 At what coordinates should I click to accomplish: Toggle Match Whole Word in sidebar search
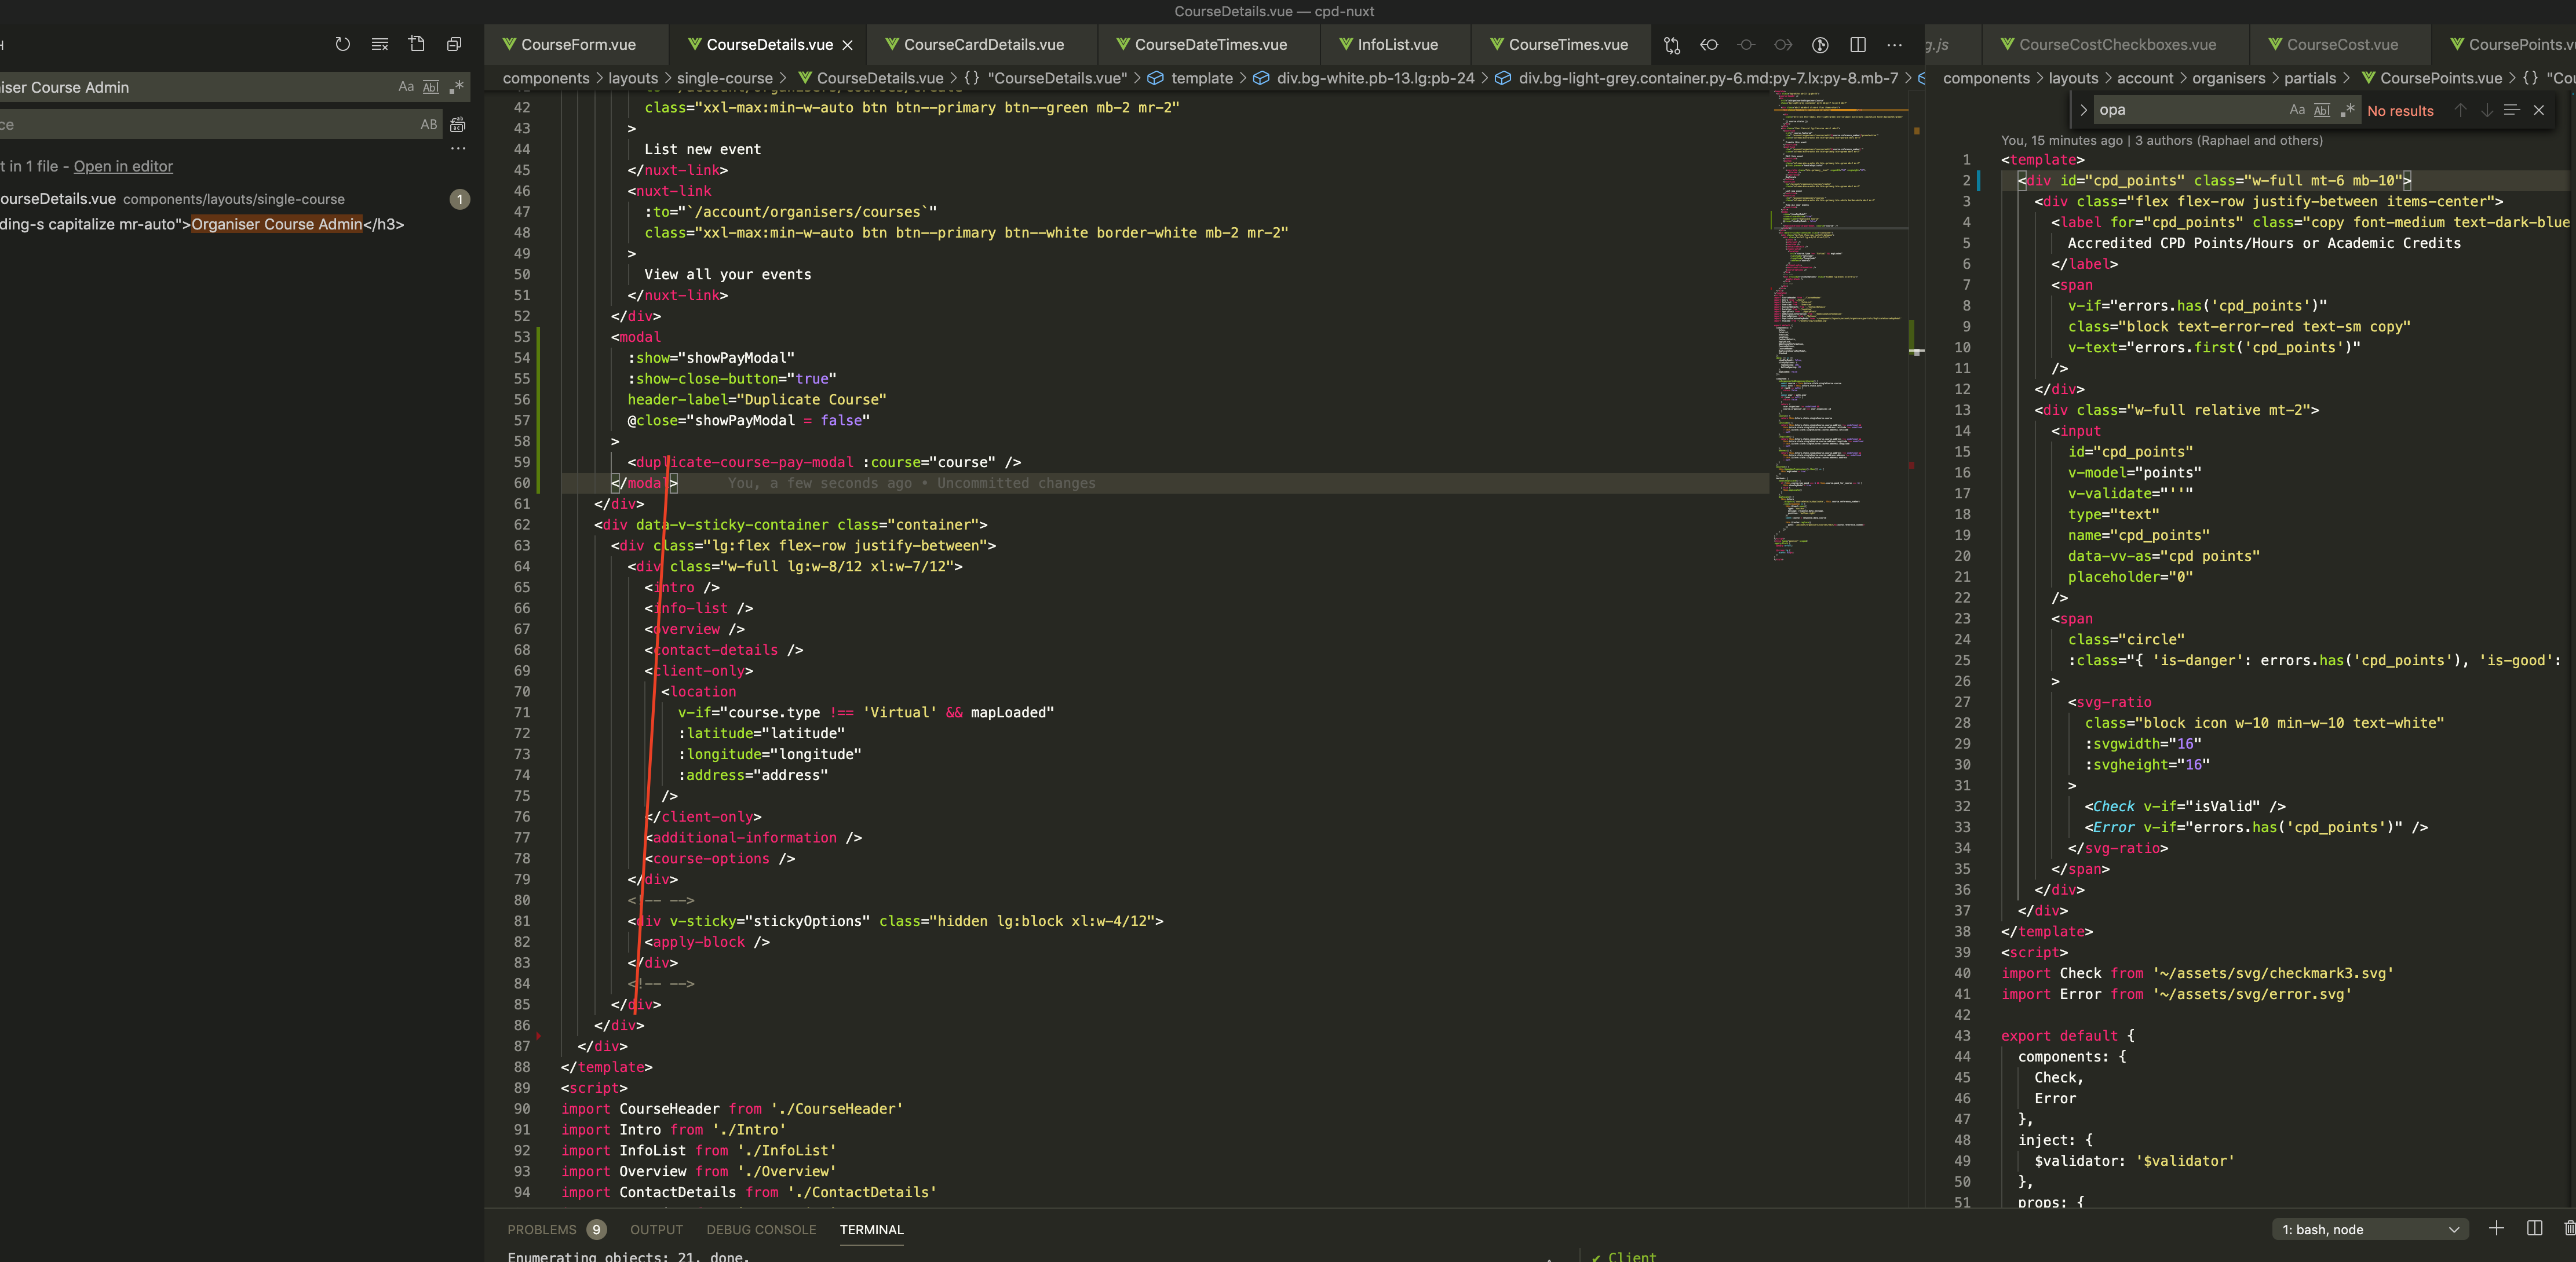431,87
